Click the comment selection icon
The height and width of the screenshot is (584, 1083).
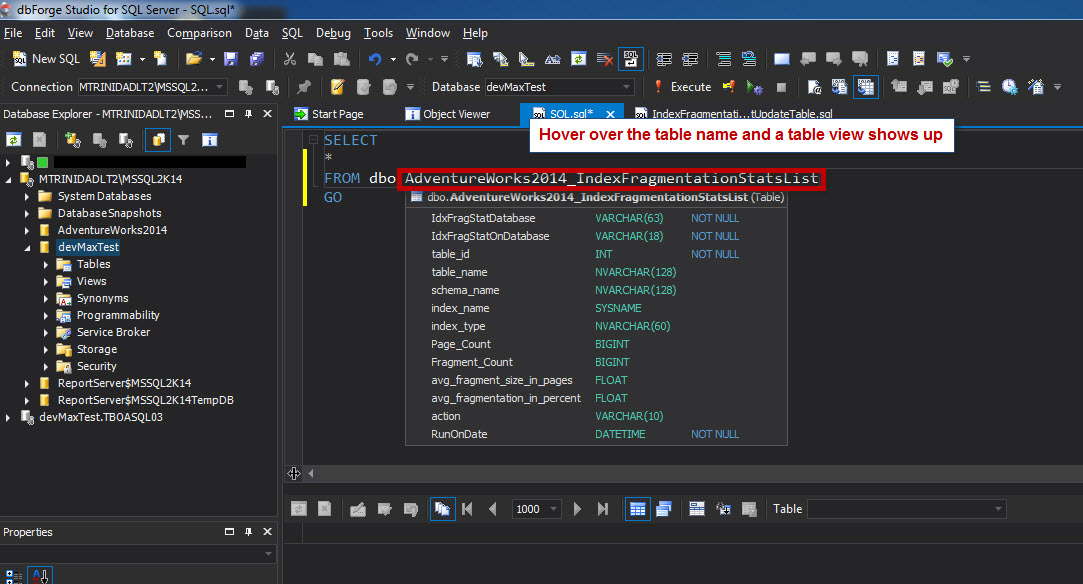point(724,59)
